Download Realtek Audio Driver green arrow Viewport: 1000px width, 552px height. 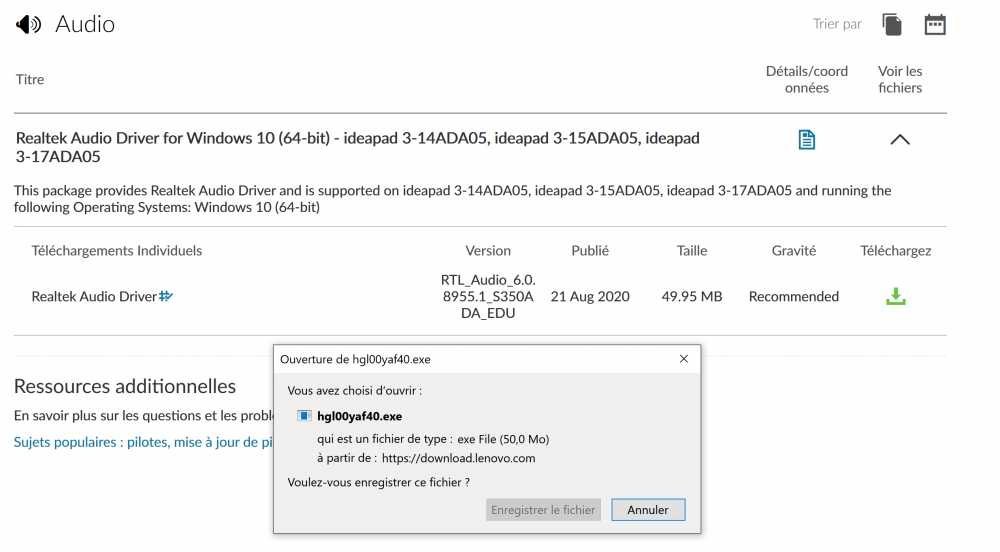895,296
